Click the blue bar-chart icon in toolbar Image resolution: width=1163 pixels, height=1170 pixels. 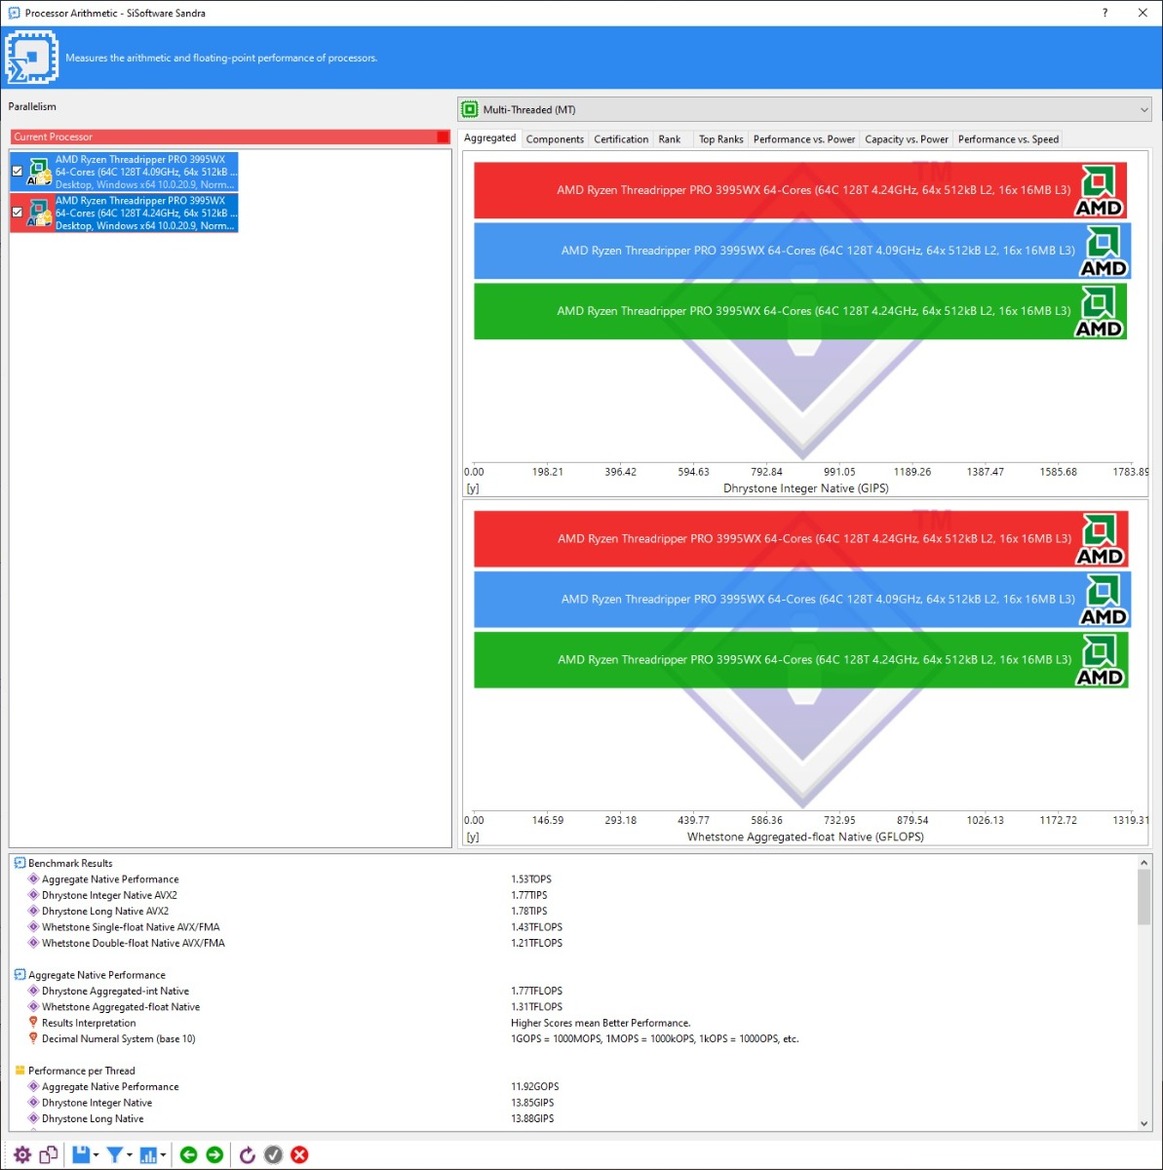tap(148, 1154)
